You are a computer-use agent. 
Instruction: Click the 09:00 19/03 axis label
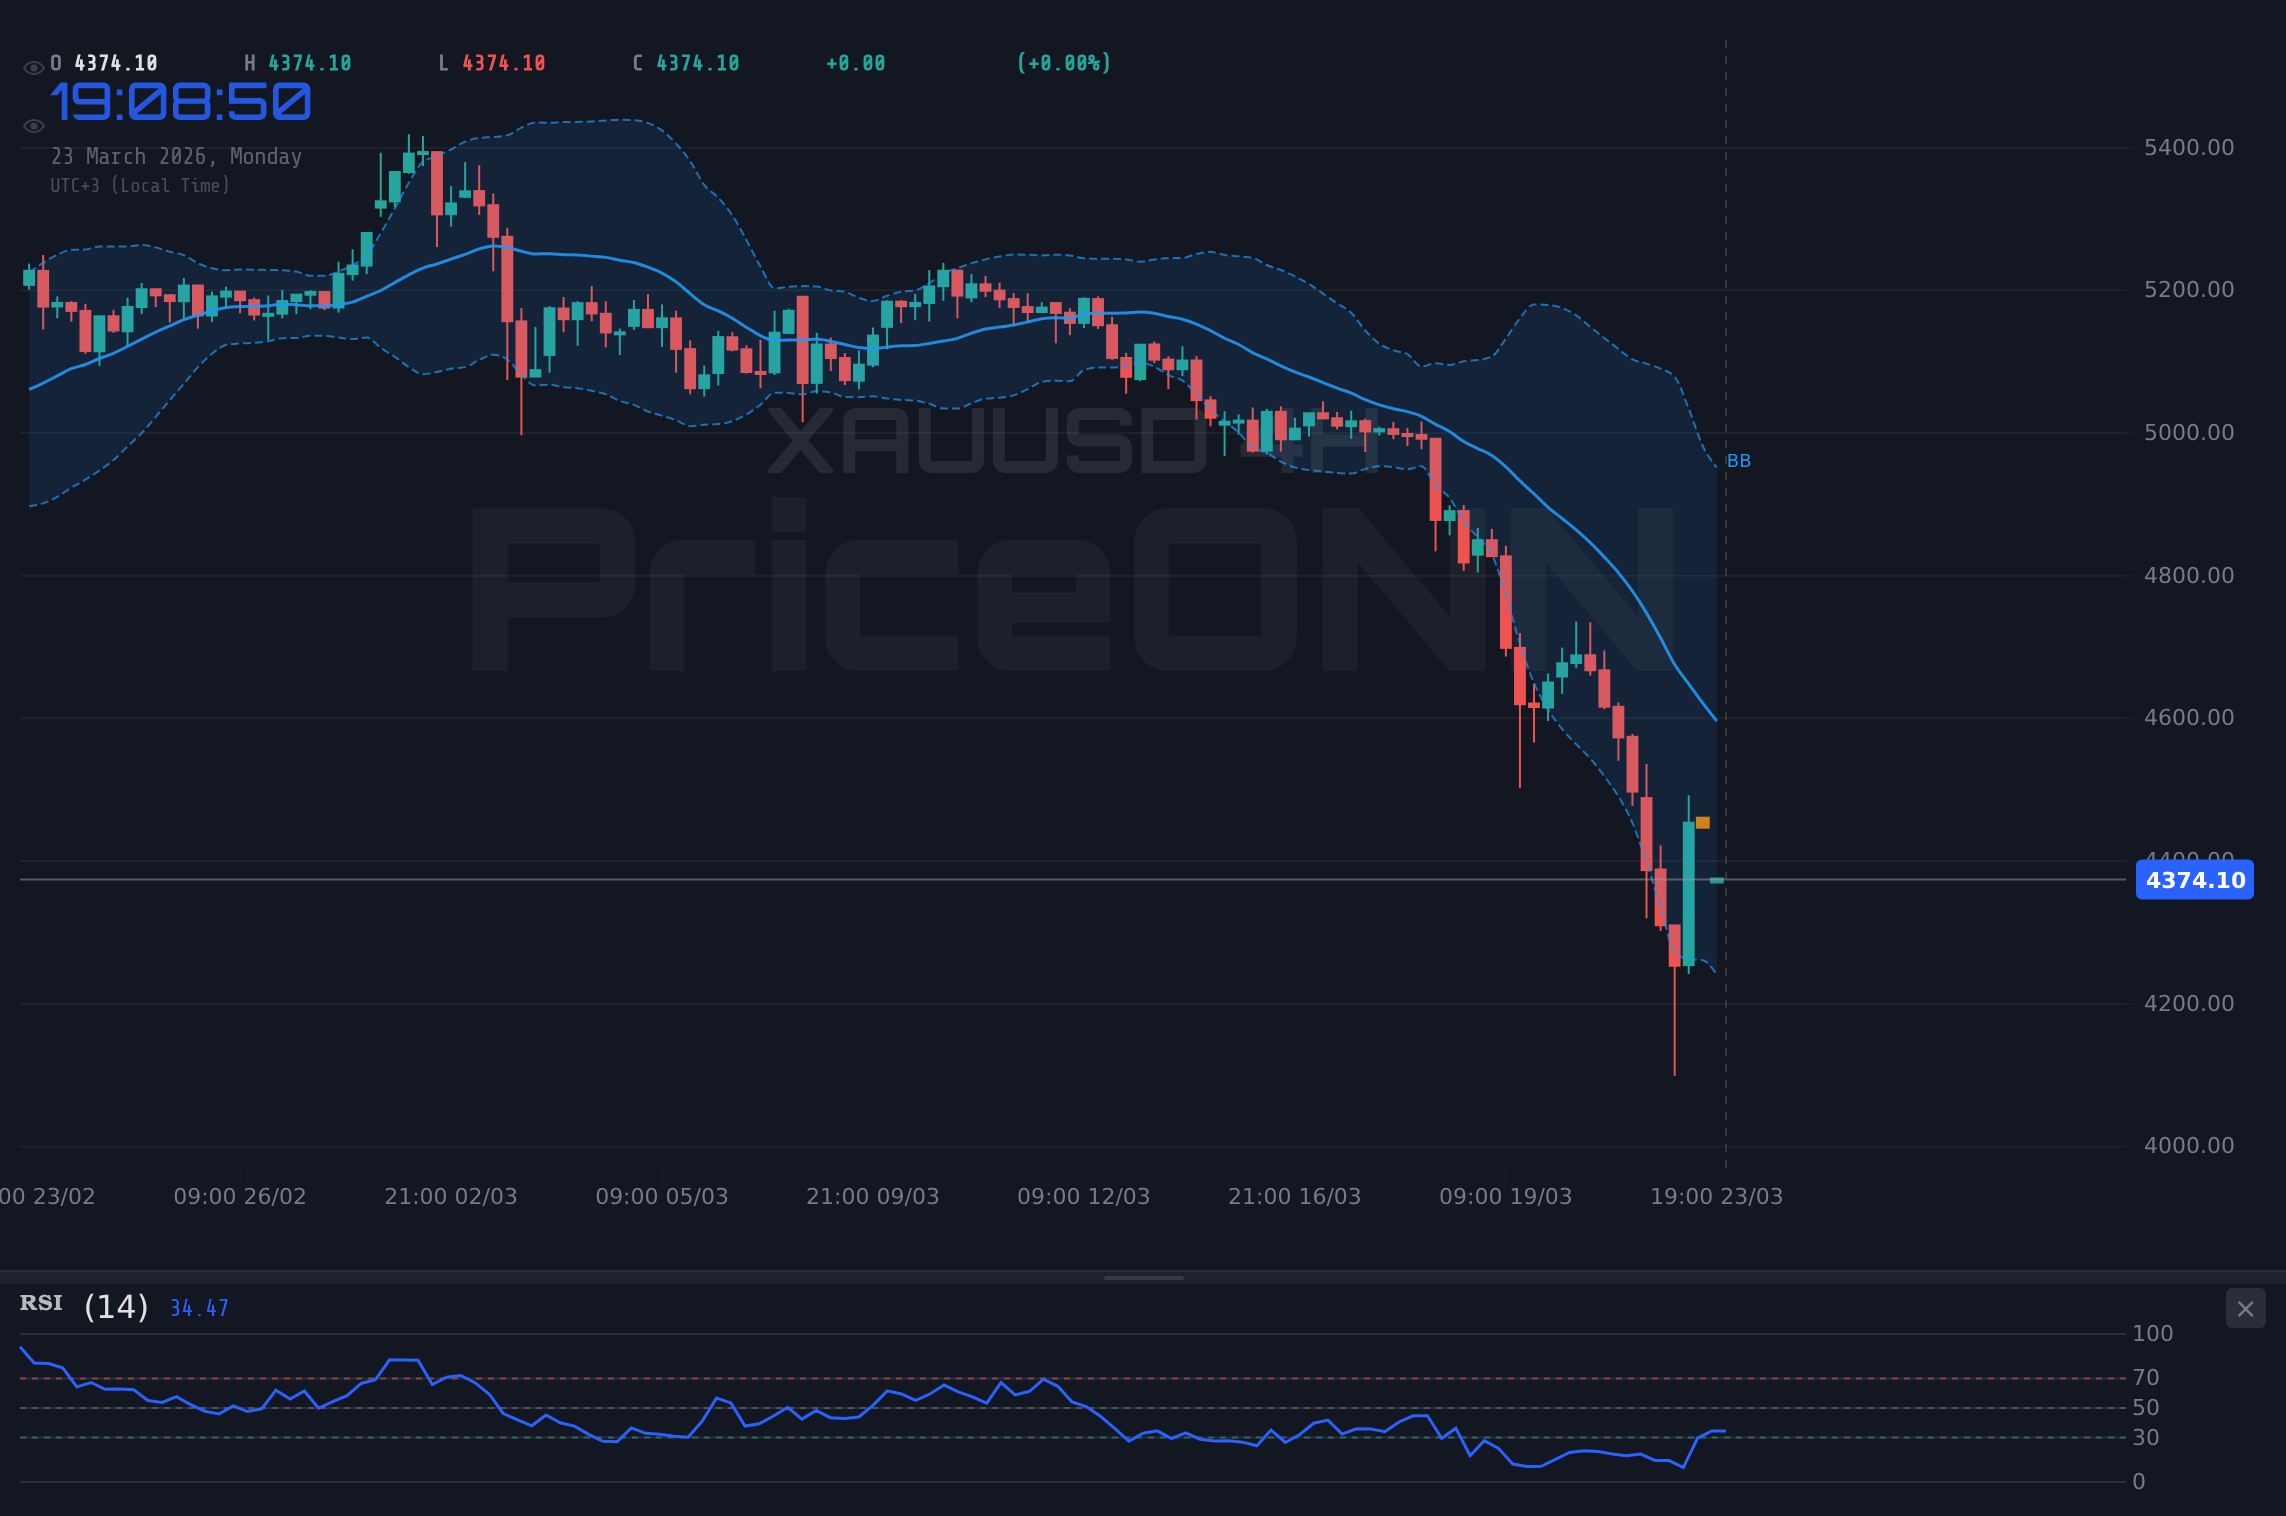[x=1507, y=1195]
